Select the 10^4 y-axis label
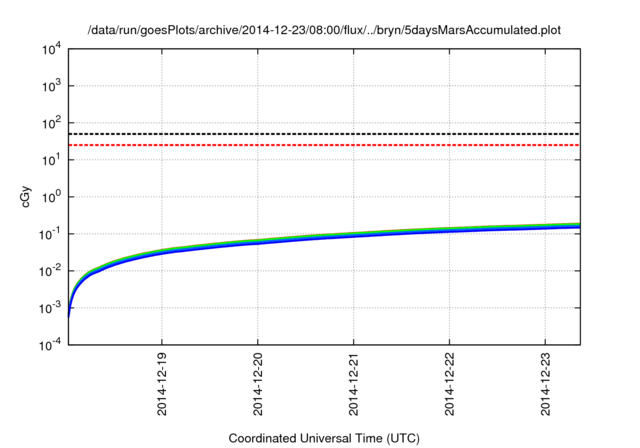The image size is (640, 448). (x=52, y=50)
